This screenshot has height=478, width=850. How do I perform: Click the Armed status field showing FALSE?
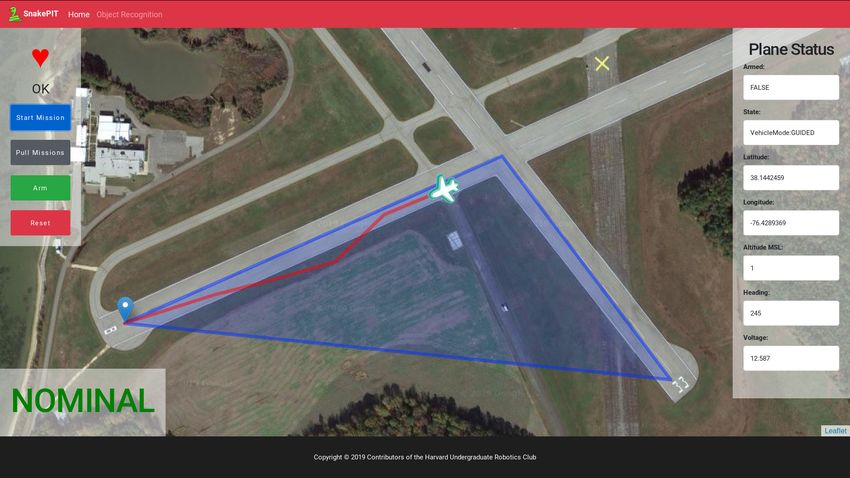click(791, 87)
